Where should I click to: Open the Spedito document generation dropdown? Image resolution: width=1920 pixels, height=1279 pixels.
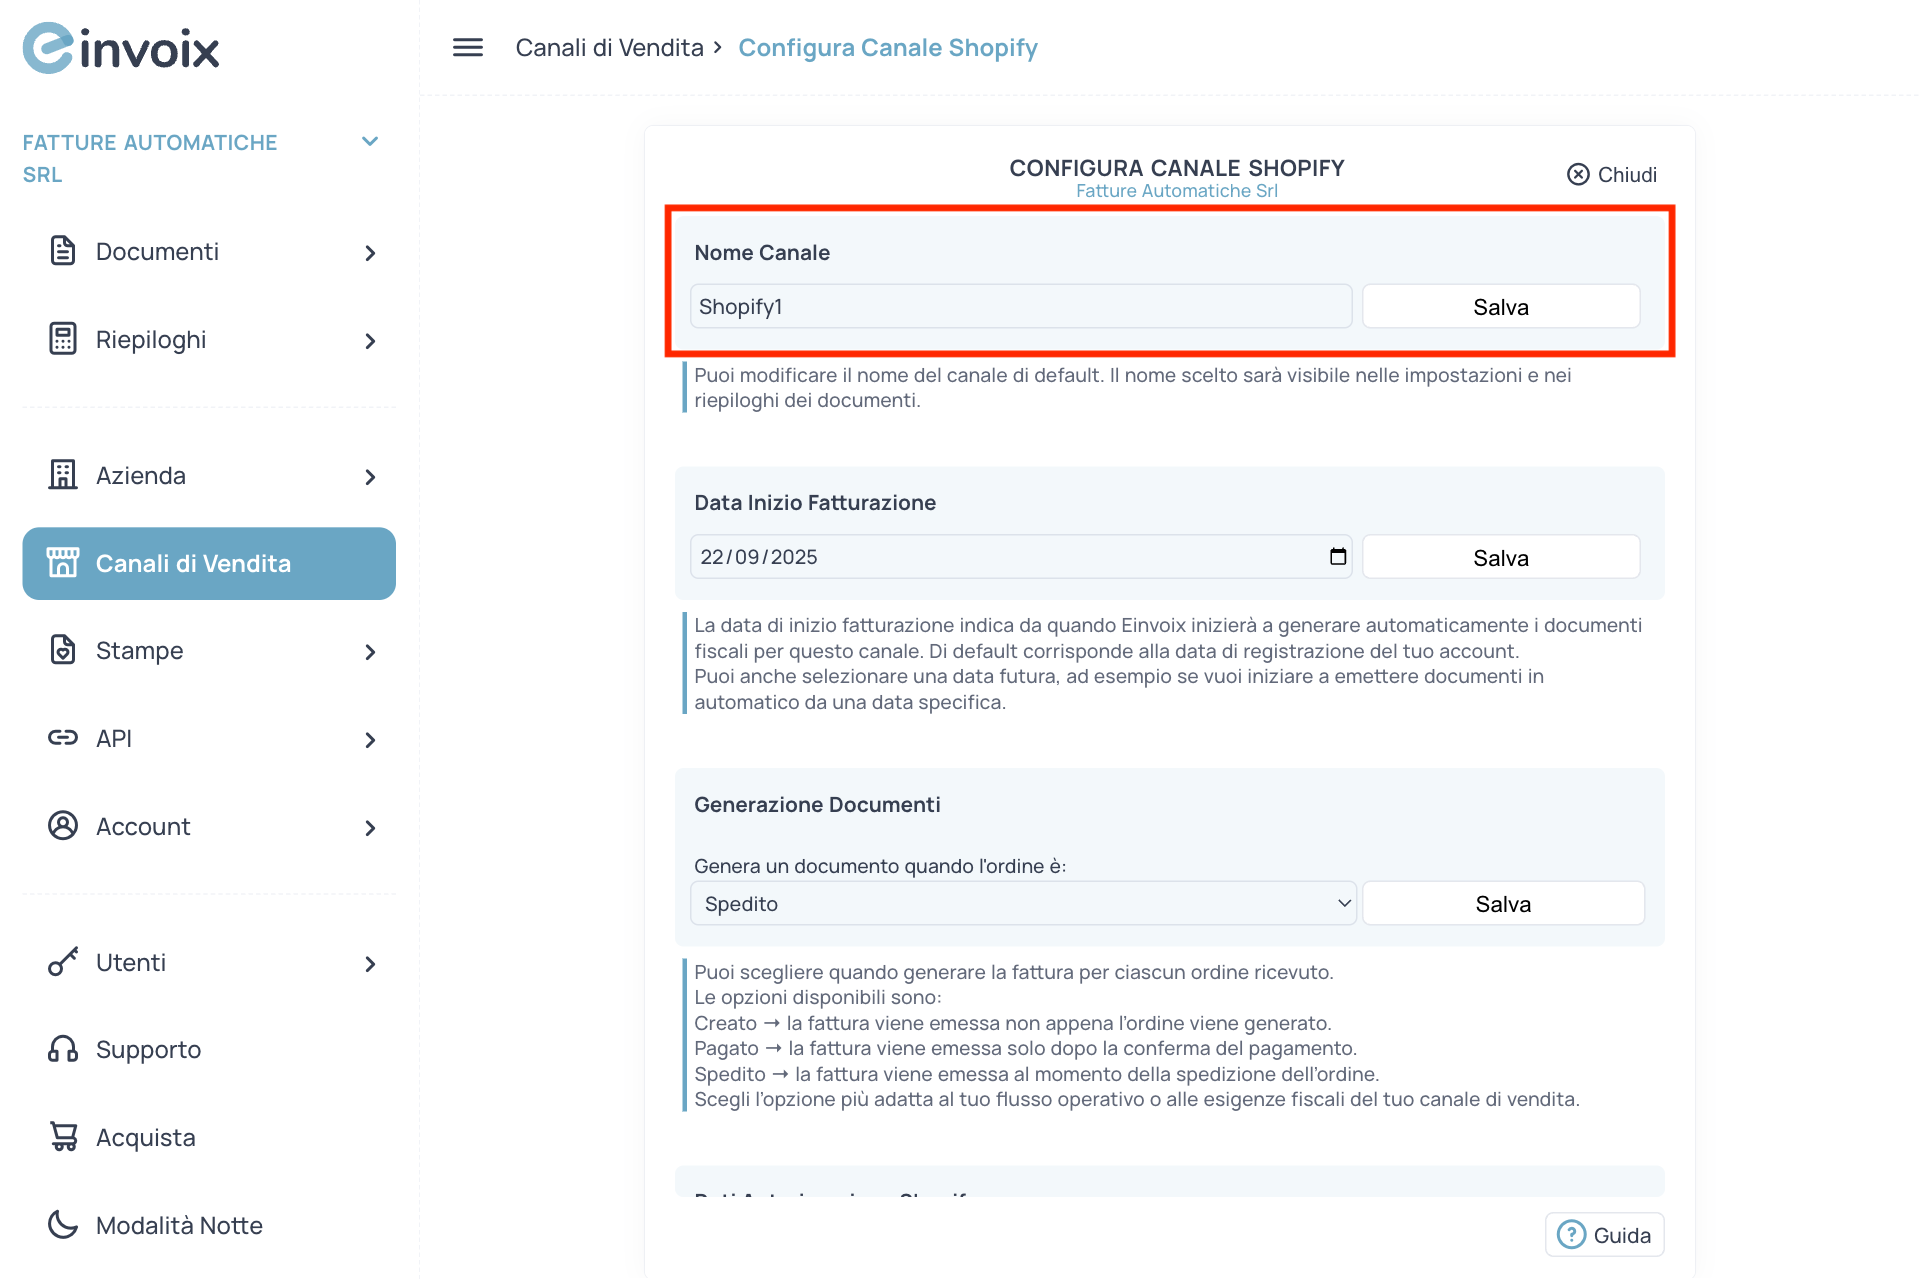click(x=1022, y=902)
